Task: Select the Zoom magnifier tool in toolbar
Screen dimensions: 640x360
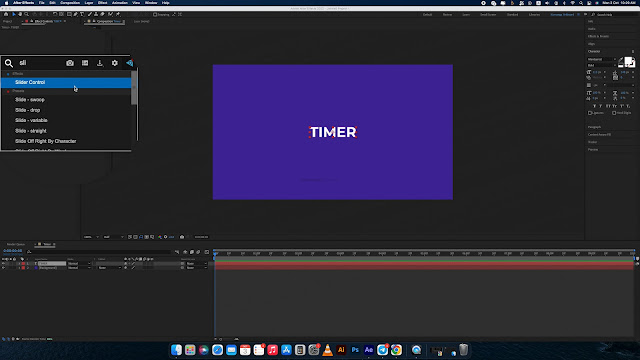Action: (27, 14)
